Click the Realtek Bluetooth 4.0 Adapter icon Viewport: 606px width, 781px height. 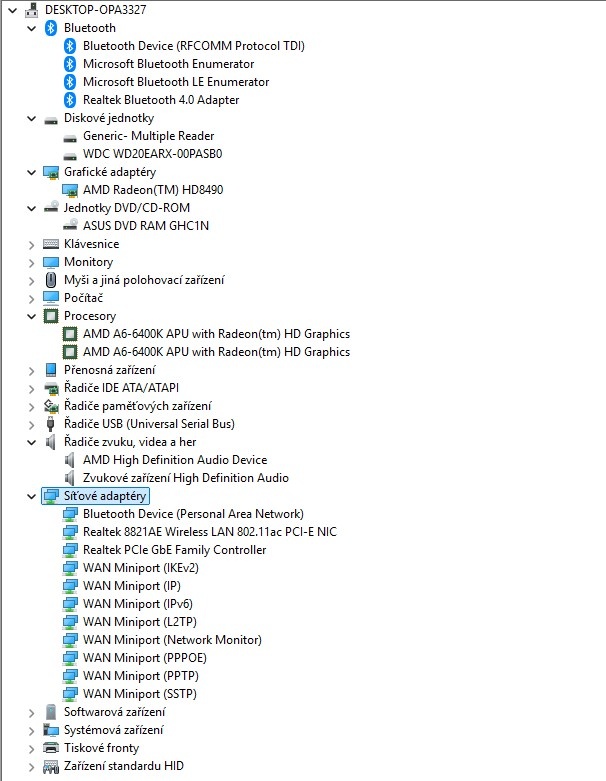(70, 100)
